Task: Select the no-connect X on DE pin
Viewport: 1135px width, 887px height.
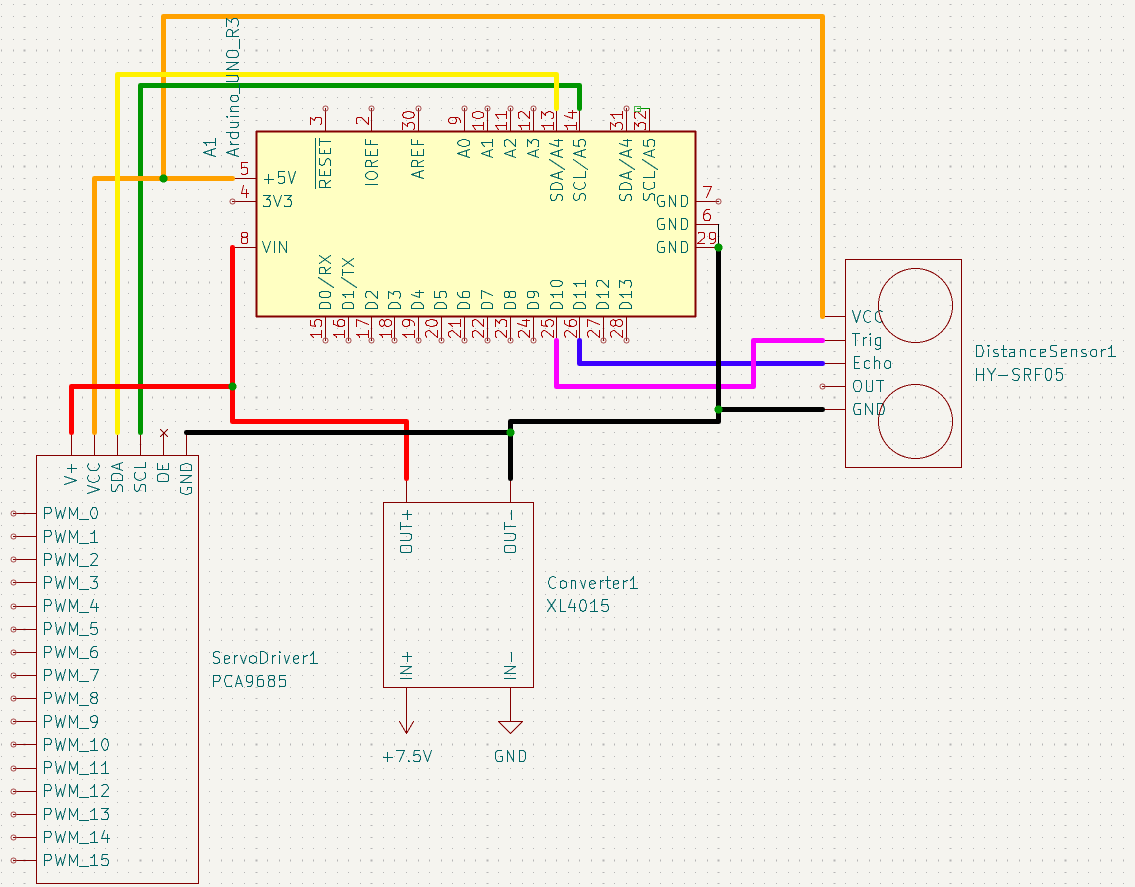Action: [164, 433]
